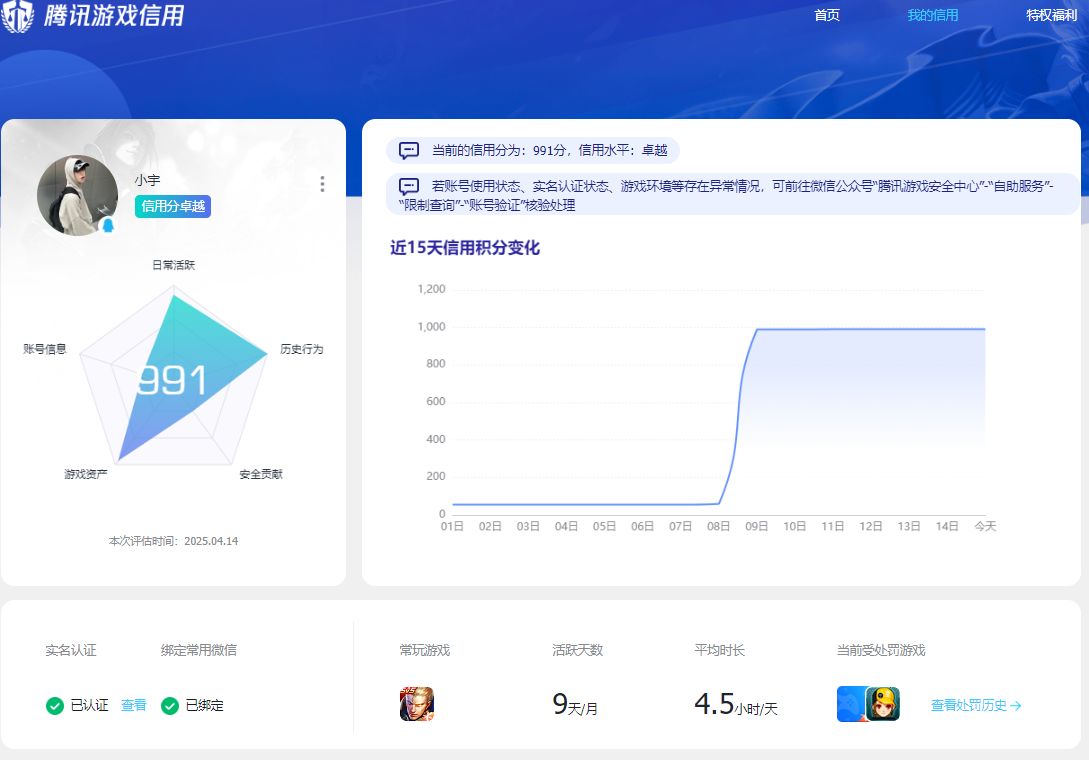Click the 绑定常用微信 label

(199, 650)
